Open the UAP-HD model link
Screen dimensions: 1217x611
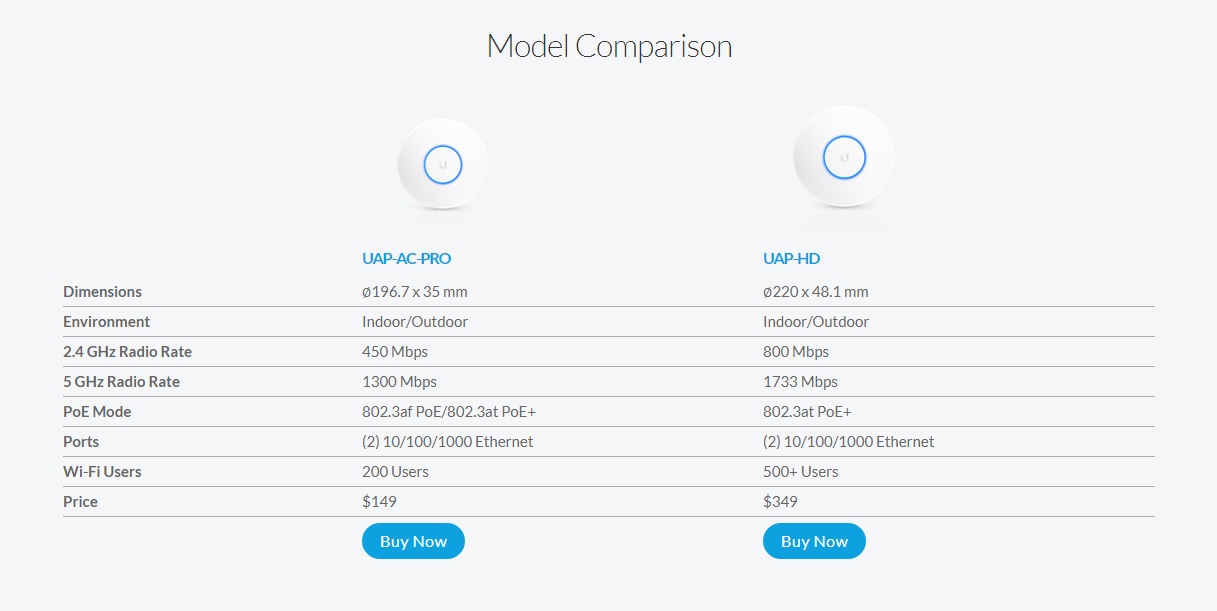point(791,258)
